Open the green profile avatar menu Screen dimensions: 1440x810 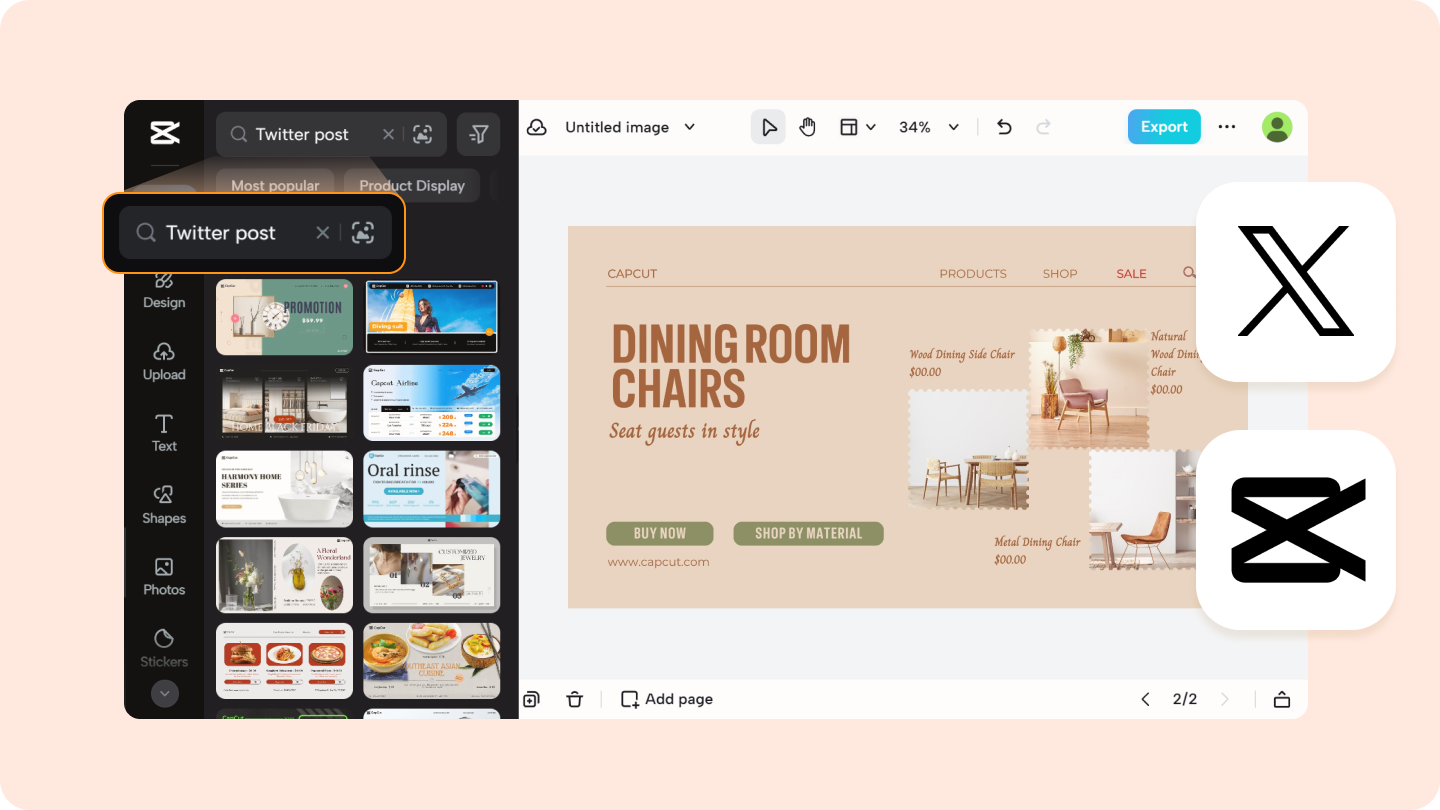click(1277, 127)
